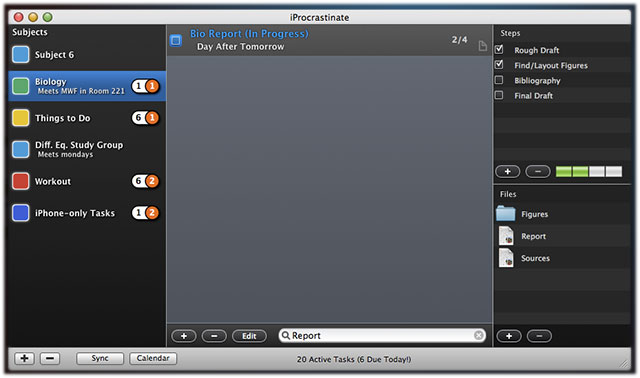Image resolution: width=640 pixels, height=378 pixels.
Task: Remove selected task with minus button
Action: 214,336
